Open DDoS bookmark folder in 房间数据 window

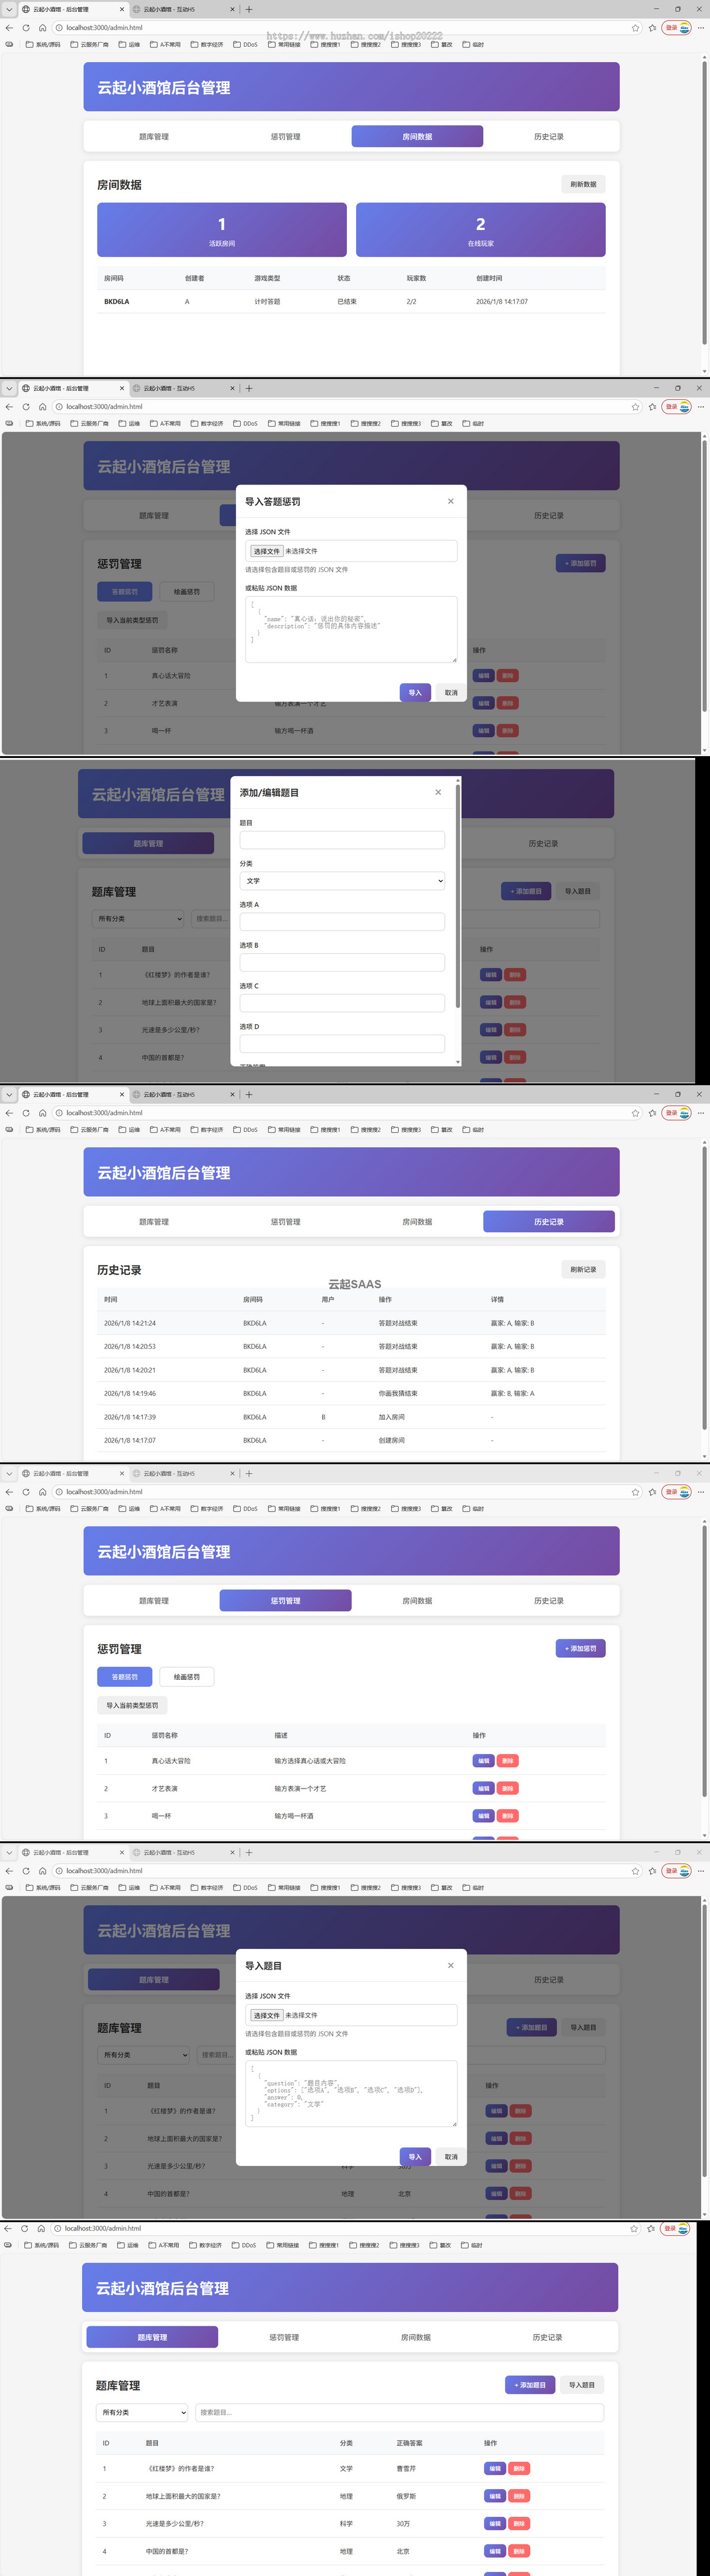click(x=245, y=44)
